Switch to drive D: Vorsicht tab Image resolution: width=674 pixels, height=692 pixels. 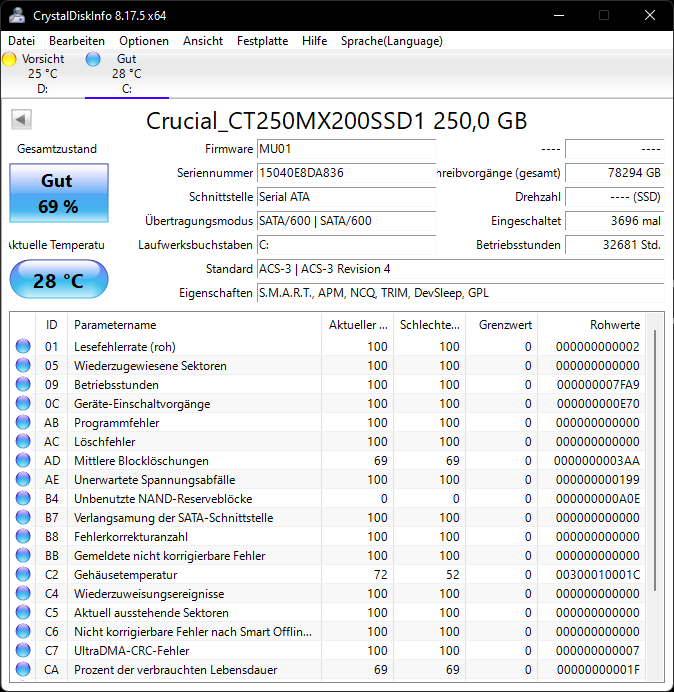click(x=42, y=74)
